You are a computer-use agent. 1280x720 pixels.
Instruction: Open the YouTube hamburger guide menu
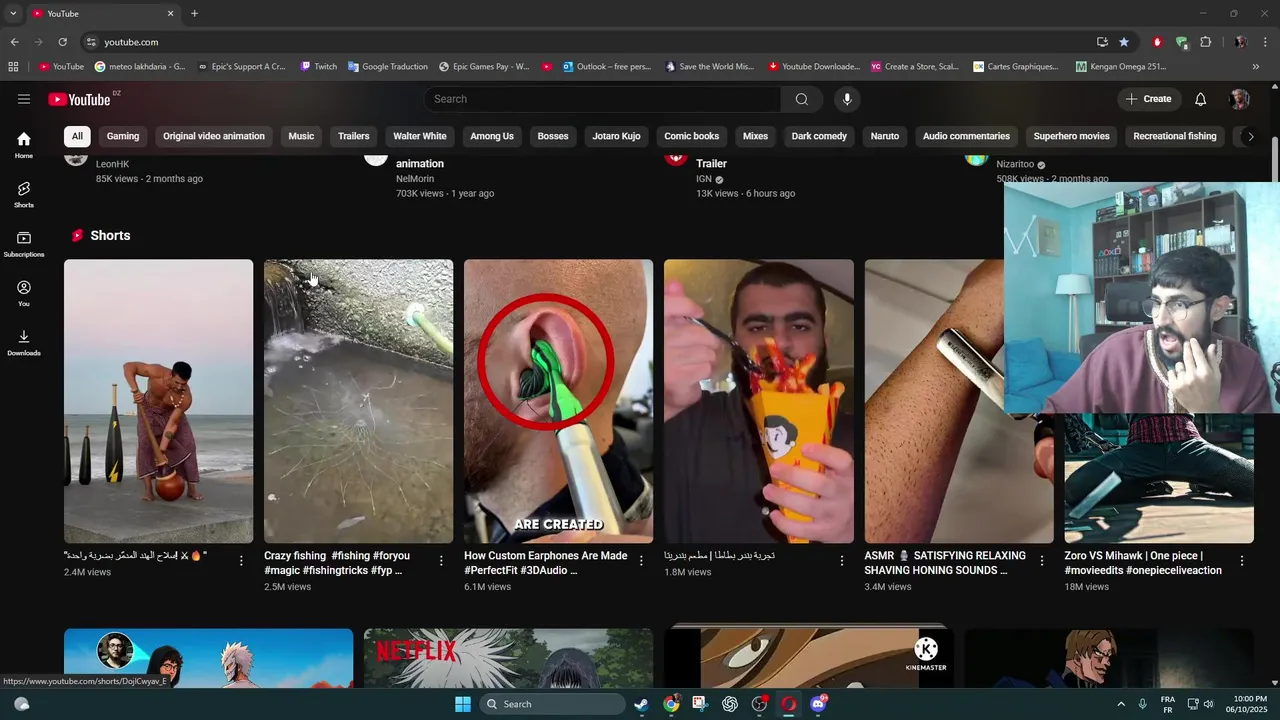(x=24, y=99)
